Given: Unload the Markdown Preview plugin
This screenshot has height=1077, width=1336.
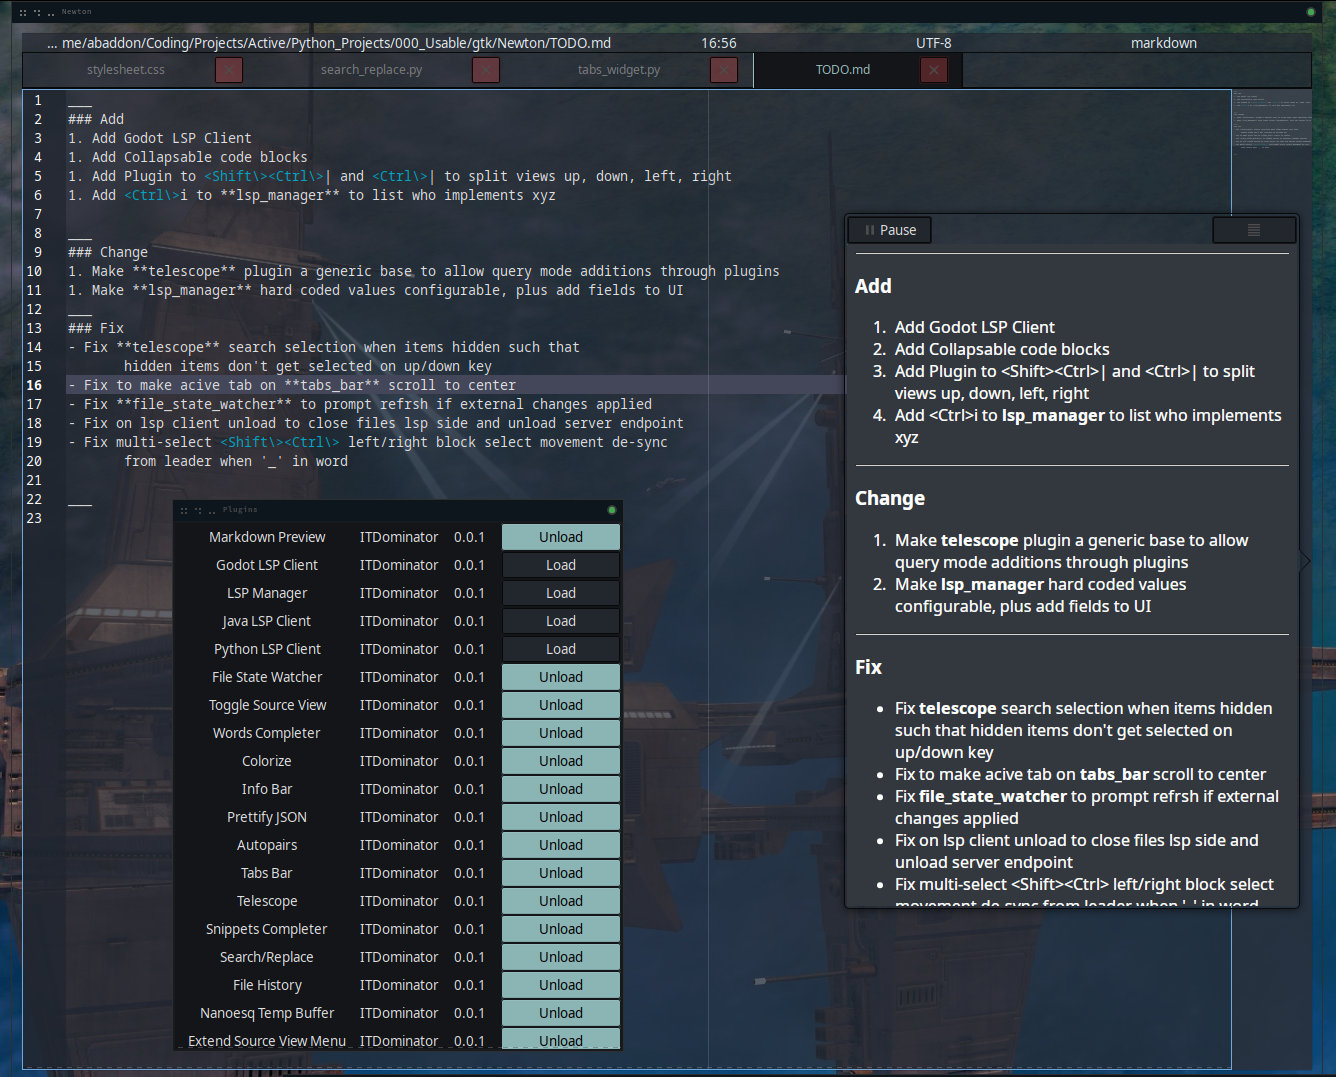Looking at the screenshot, I should 560,536.
